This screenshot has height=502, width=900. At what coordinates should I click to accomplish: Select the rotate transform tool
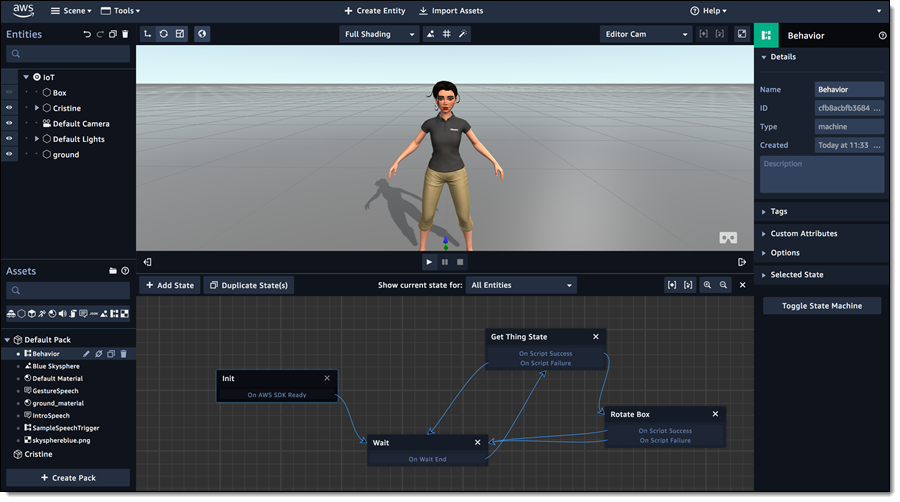[x=164, y=34]
